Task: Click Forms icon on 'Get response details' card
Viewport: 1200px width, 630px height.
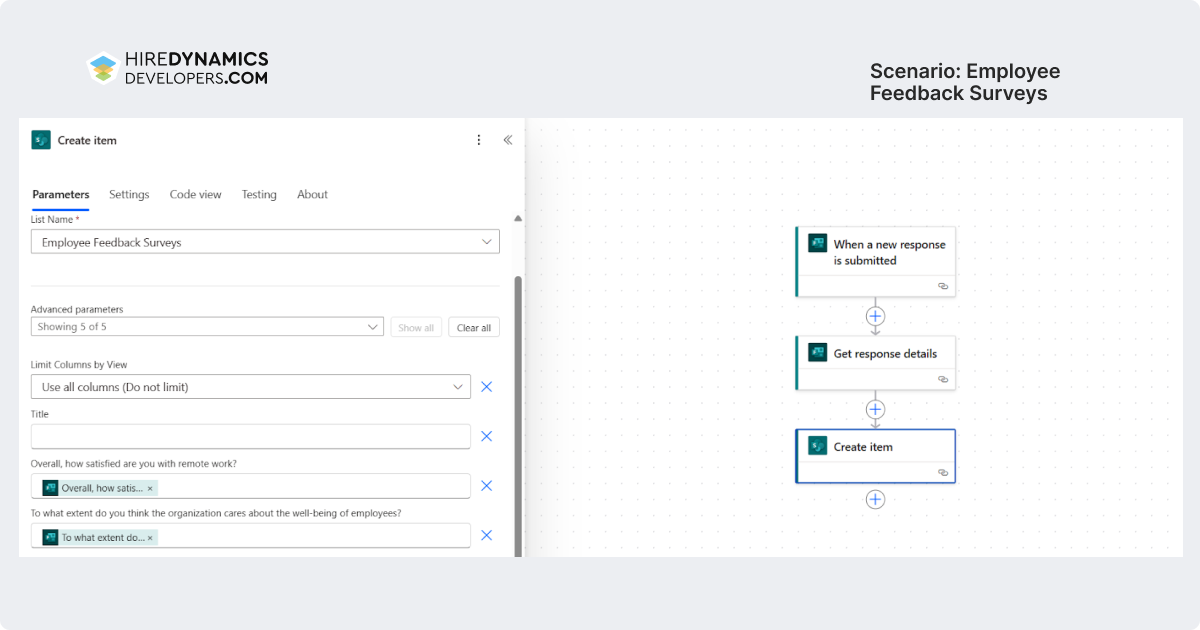Action: (817, 353)
